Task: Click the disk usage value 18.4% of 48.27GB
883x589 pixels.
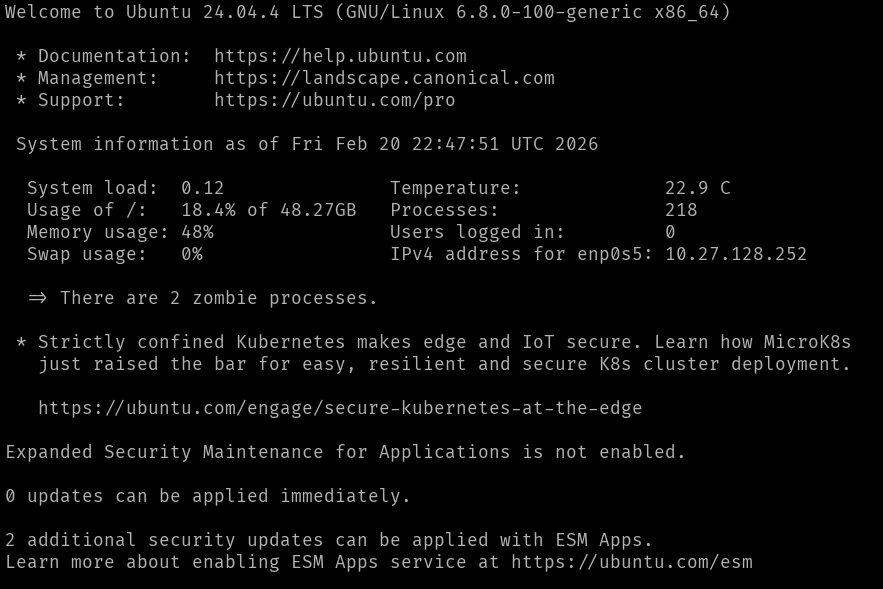Action: coord(269,210)
